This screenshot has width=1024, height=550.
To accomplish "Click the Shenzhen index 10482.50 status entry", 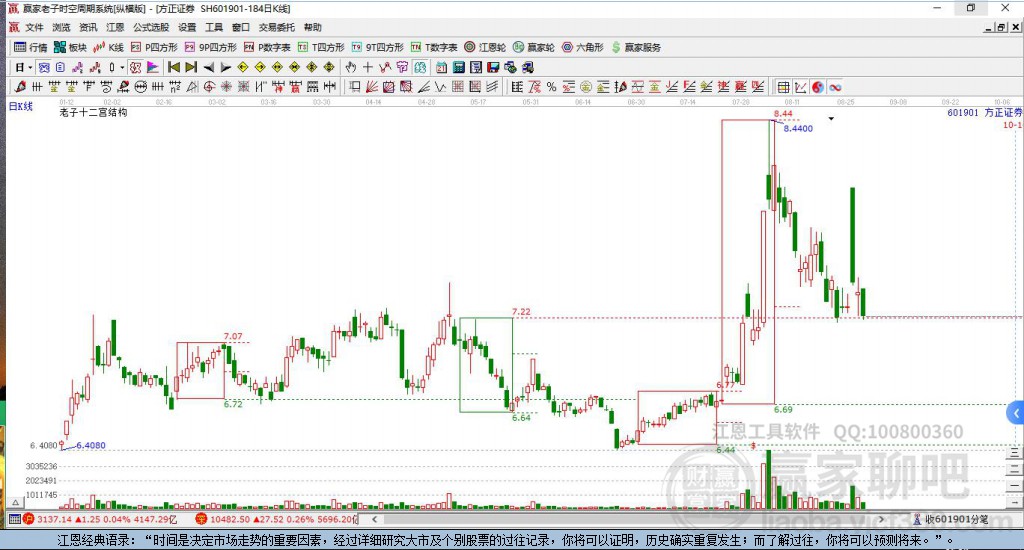I will tap(276, 519).
